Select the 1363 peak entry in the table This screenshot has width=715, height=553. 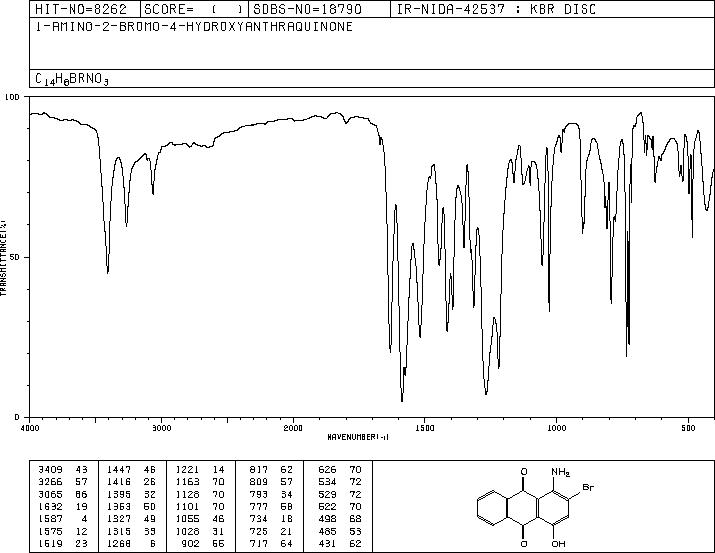(131, 506)
